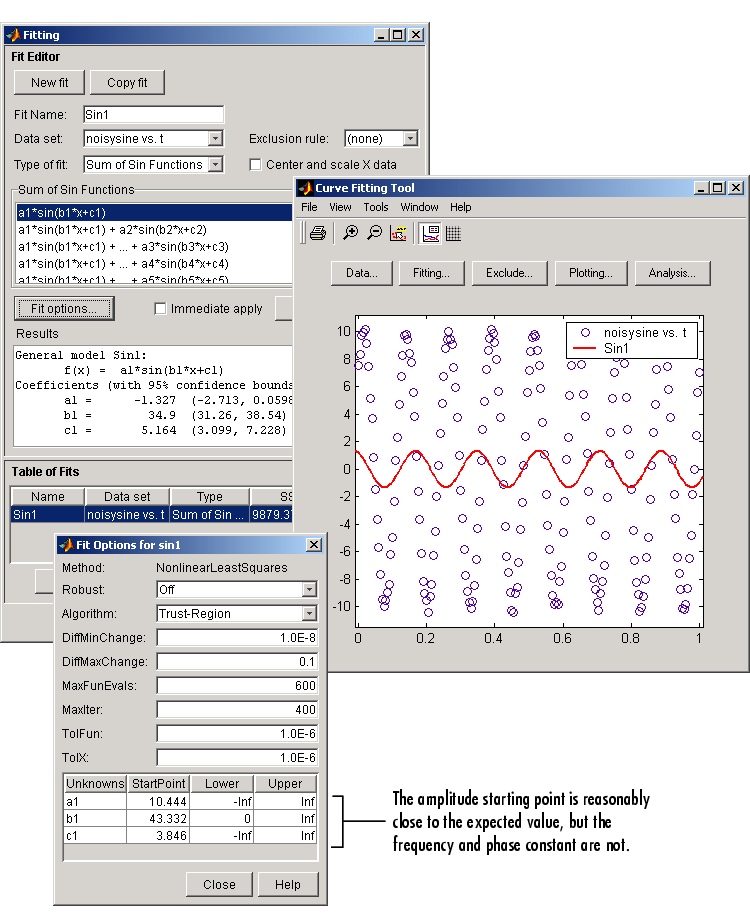
Task: Minimize the Curve Fitting Tool window
Action: [701, 188]
